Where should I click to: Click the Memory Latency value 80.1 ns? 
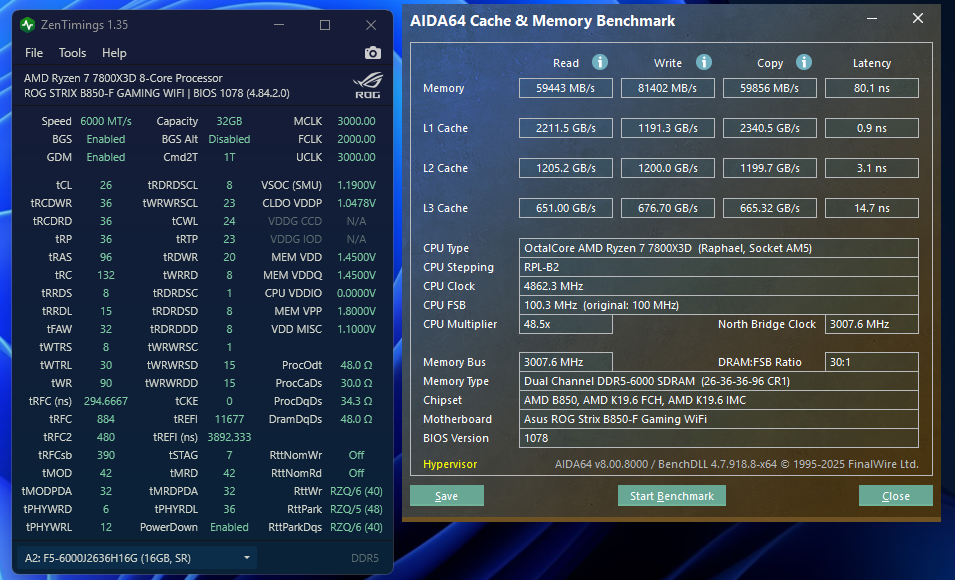872,88
